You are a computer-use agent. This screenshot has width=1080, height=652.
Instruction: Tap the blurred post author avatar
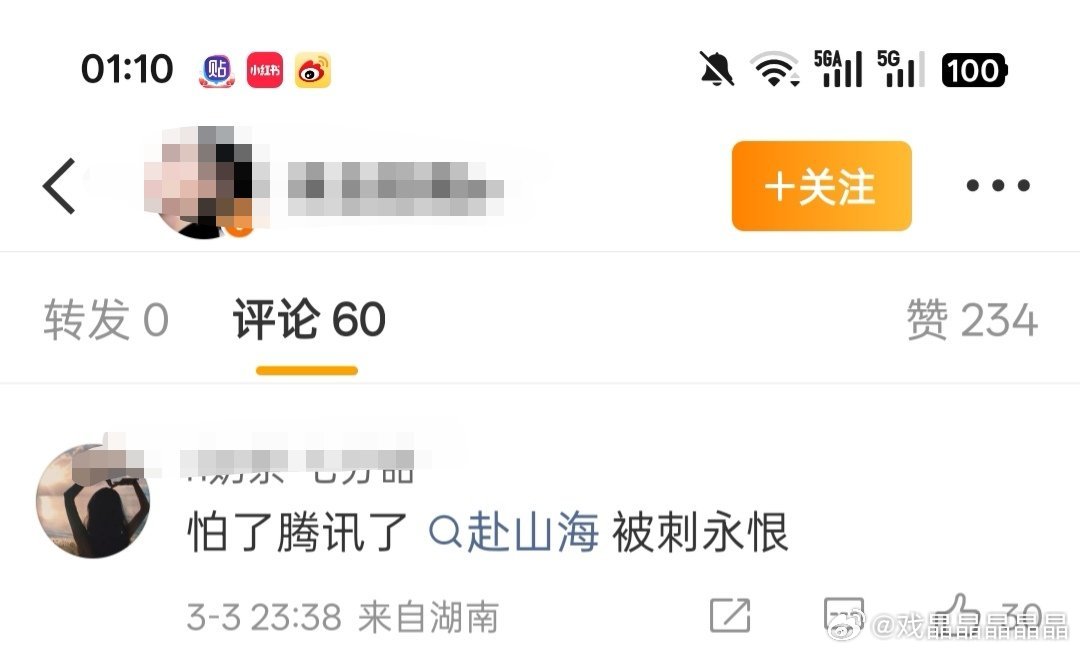[x=202, y=182]
